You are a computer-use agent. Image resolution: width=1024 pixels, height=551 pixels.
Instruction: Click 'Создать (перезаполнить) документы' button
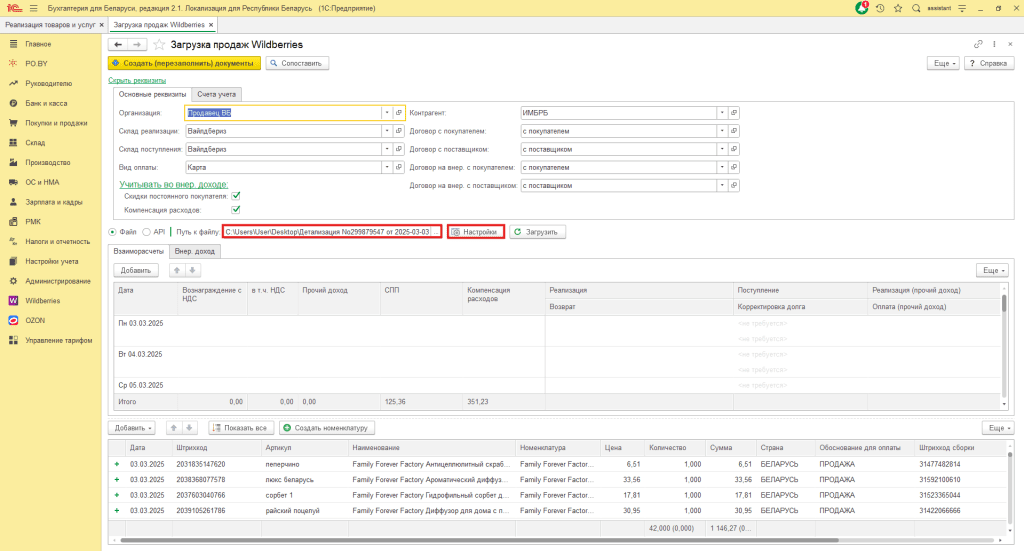point(184,63)
